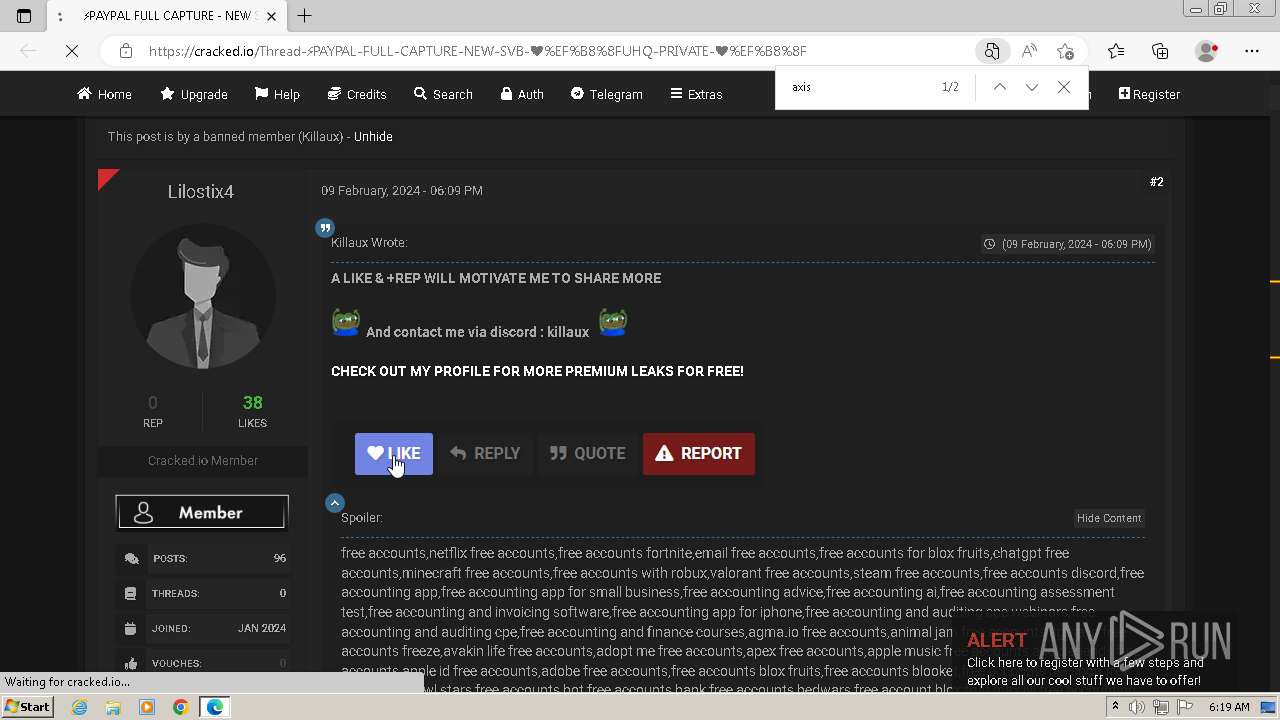Open File Explorer from taskbar
Screen dimensions: 1280x720
click(113, 707)
